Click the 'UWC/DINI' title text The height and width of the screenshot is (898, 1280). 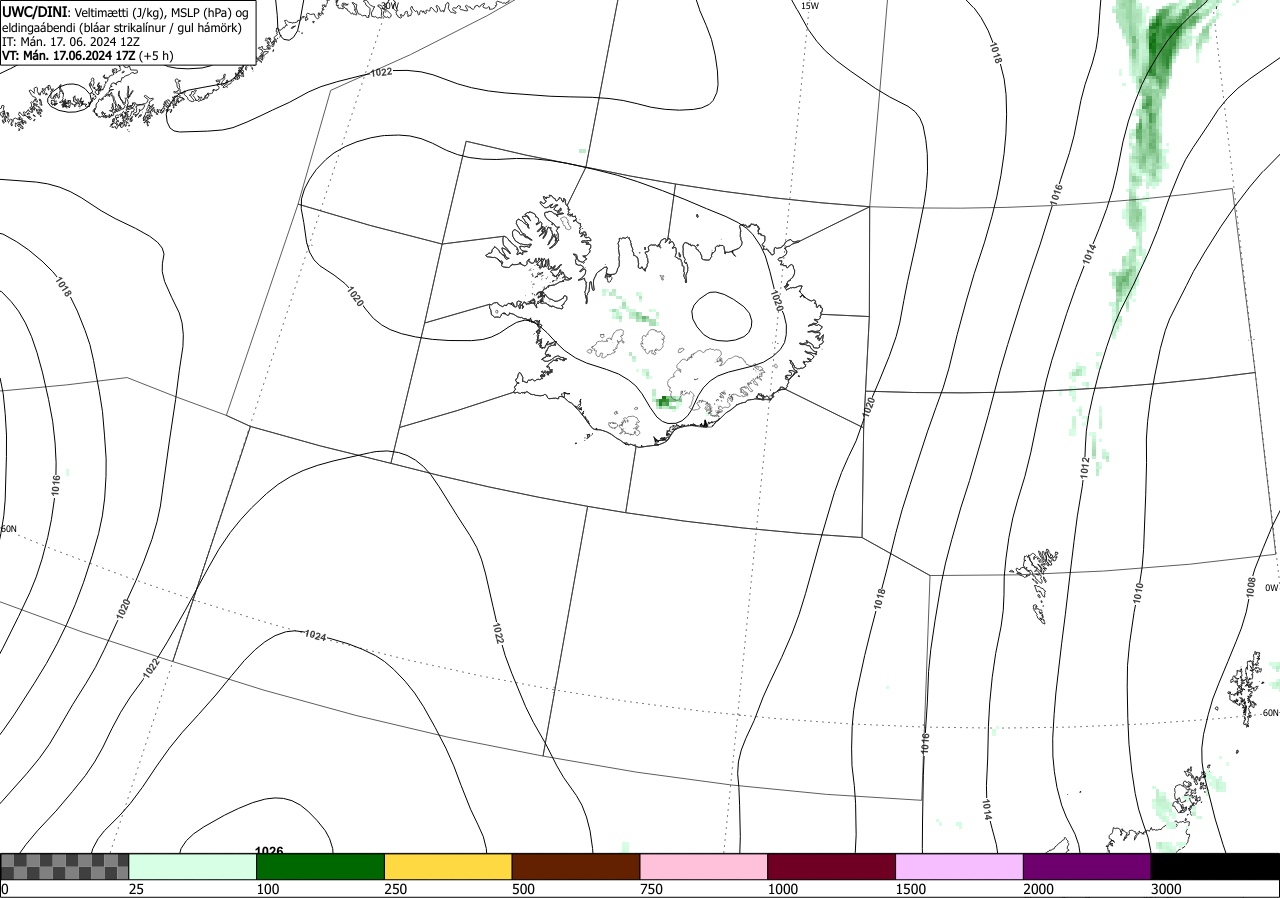pyautogui.click(x=35, y=11)
